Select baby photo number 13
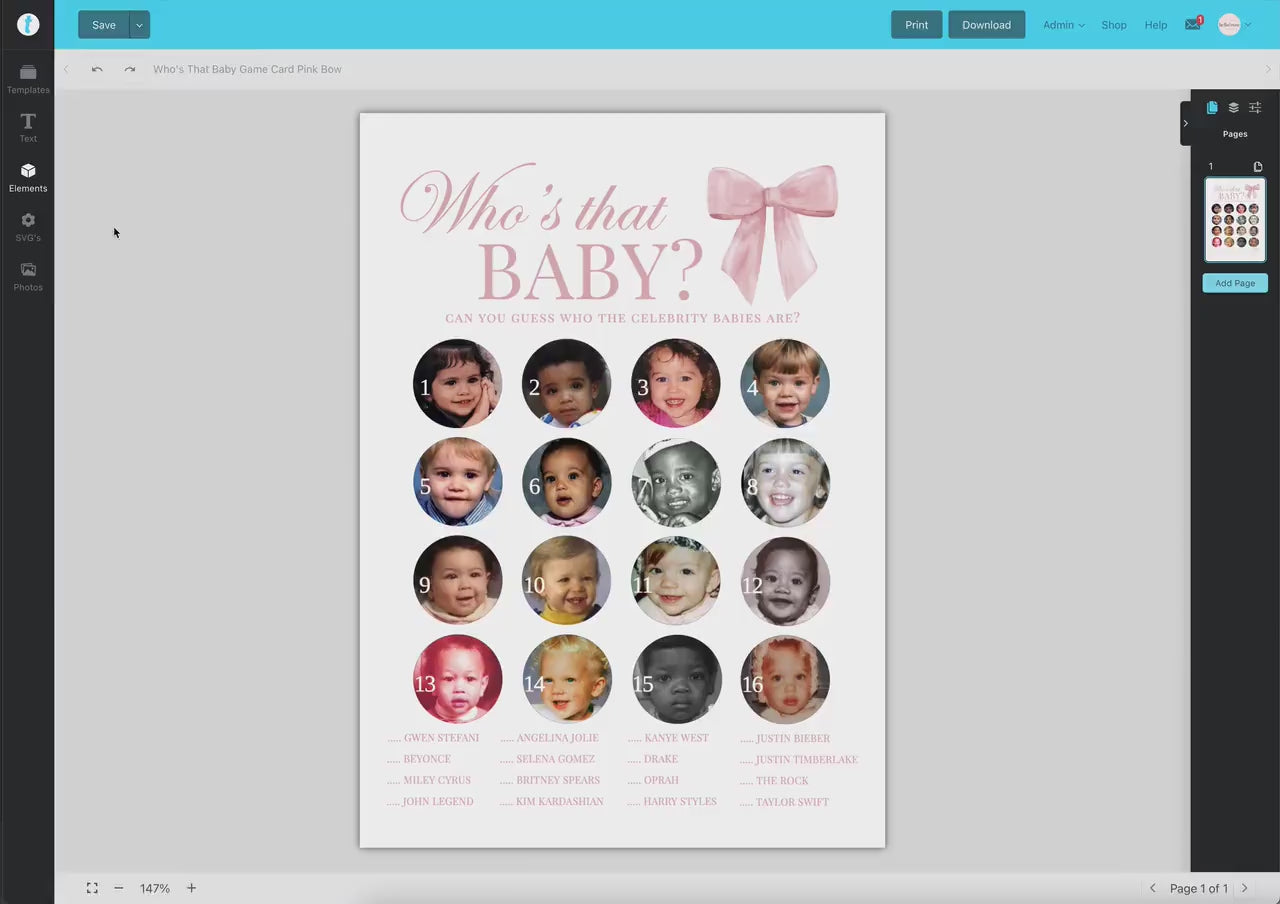Screen dimensions: 1280x904 457,679
